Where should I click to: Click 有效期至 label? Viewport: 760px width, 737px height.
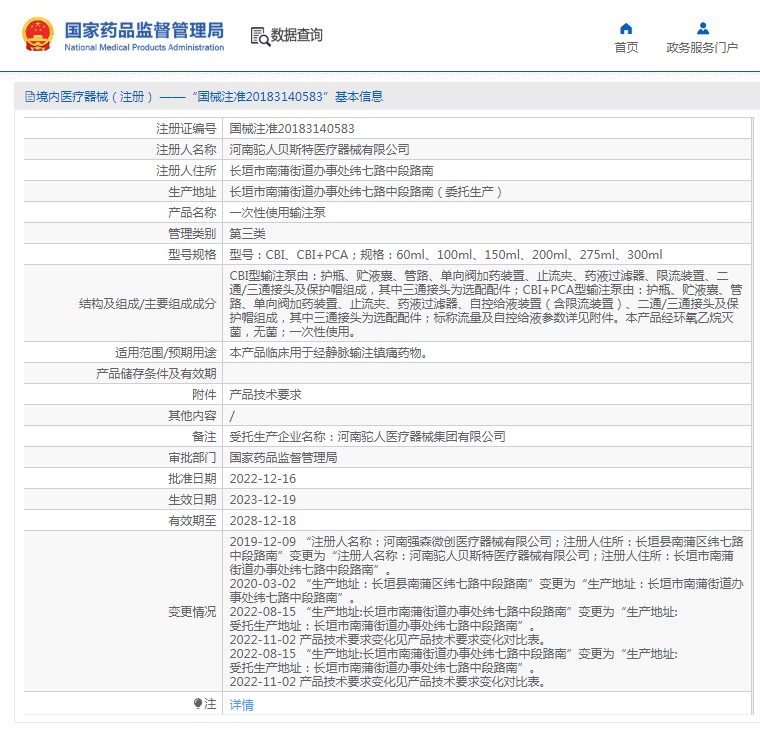point(192,520)
